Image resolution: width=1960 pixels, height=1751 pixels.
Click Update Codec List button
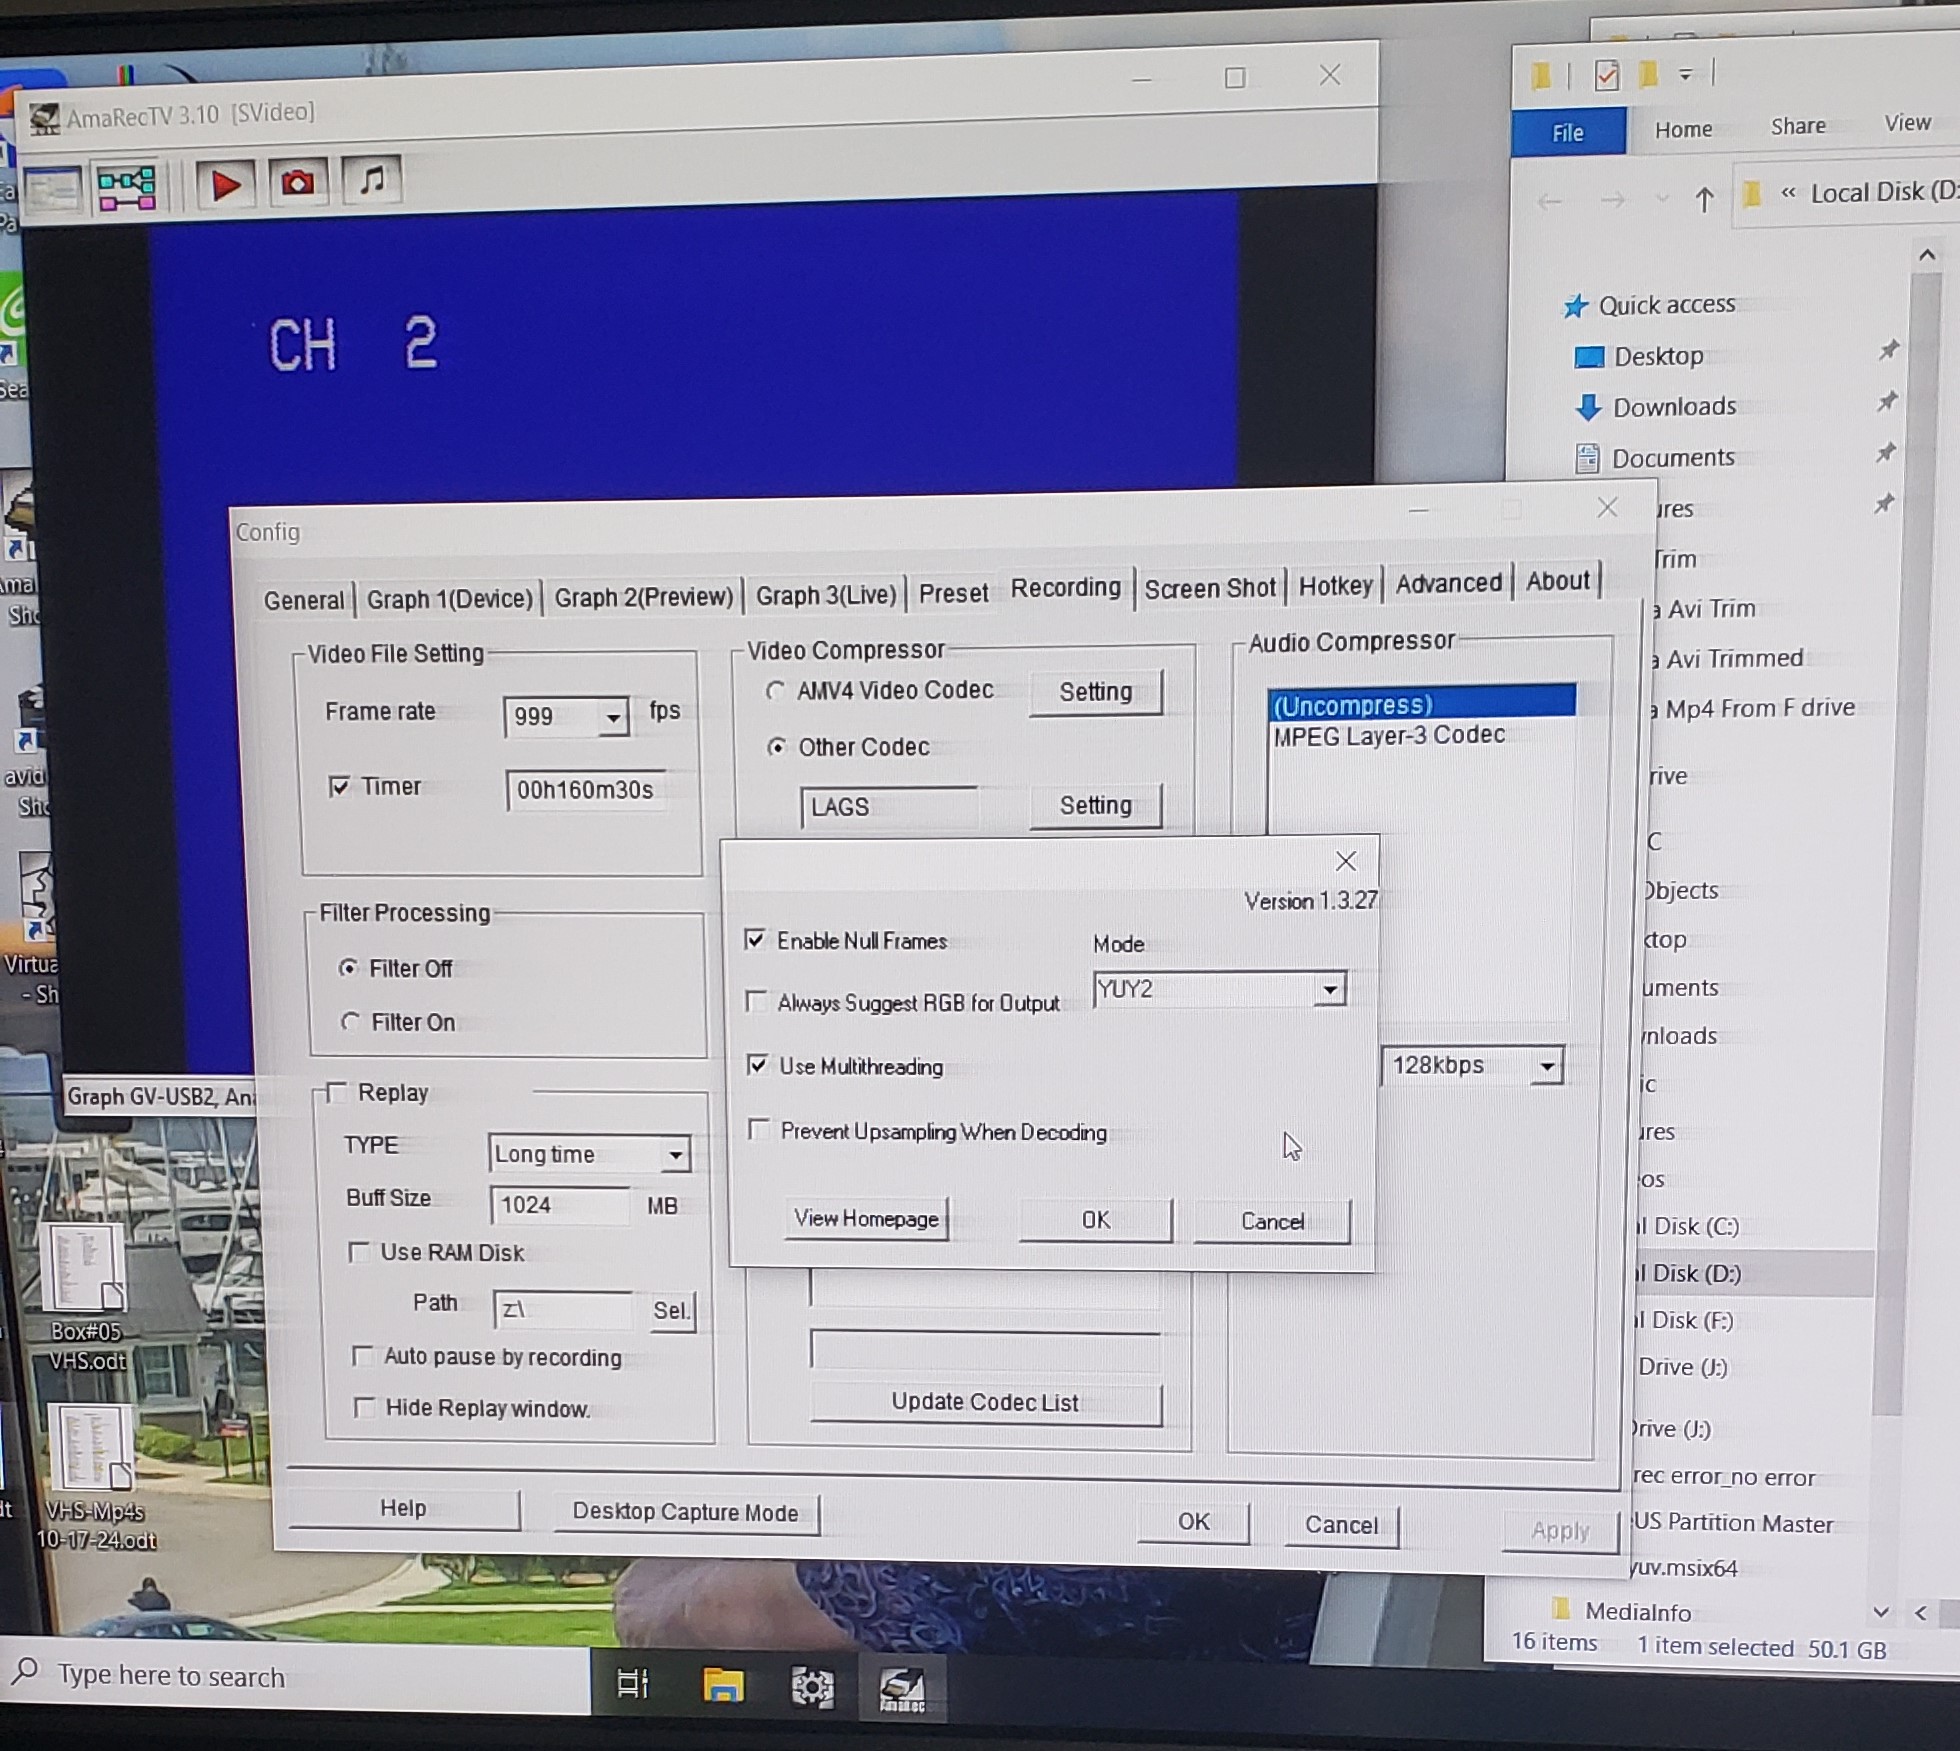click(985, 1402)
